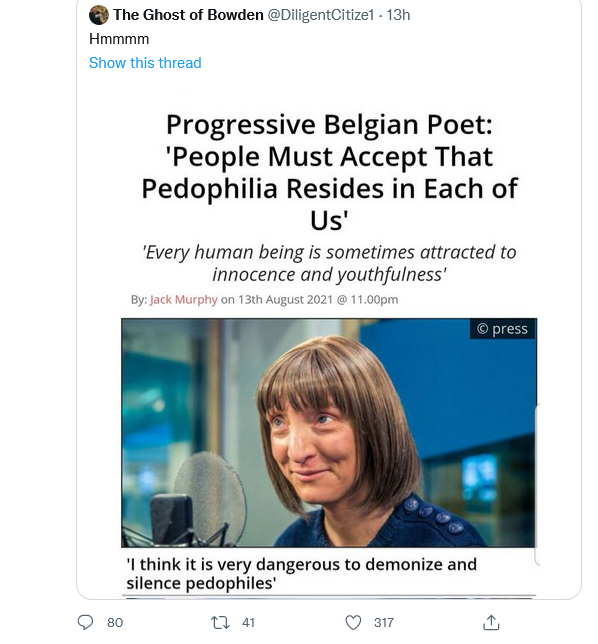Click the © press image credit label
598x644 pixels.
(x=502, y=329)
